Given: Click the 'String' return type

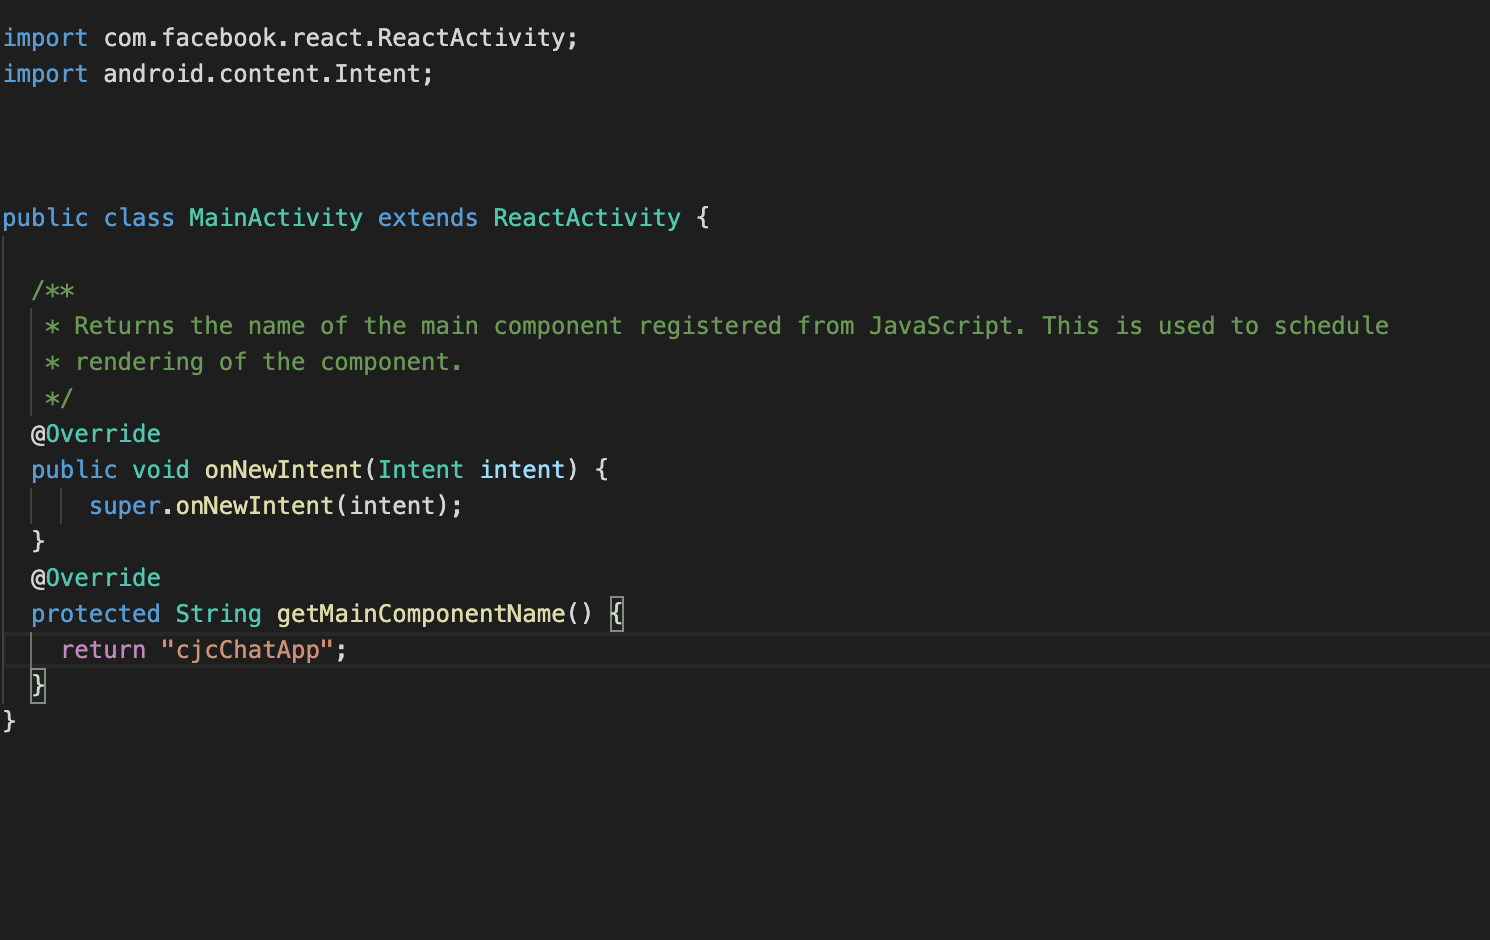Looking at the screenshot, I should point(219,614).
